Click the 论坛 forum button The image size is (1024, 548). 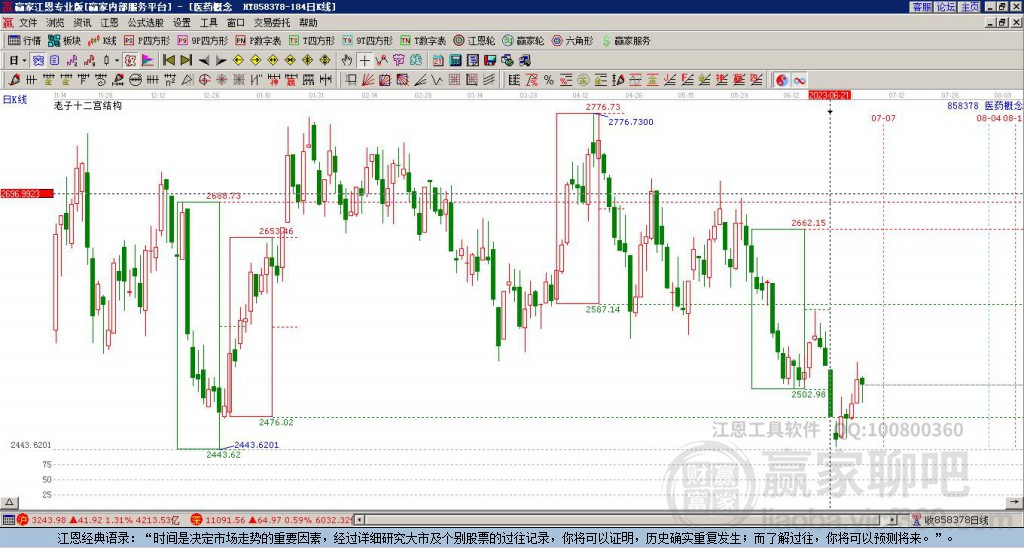946,7
